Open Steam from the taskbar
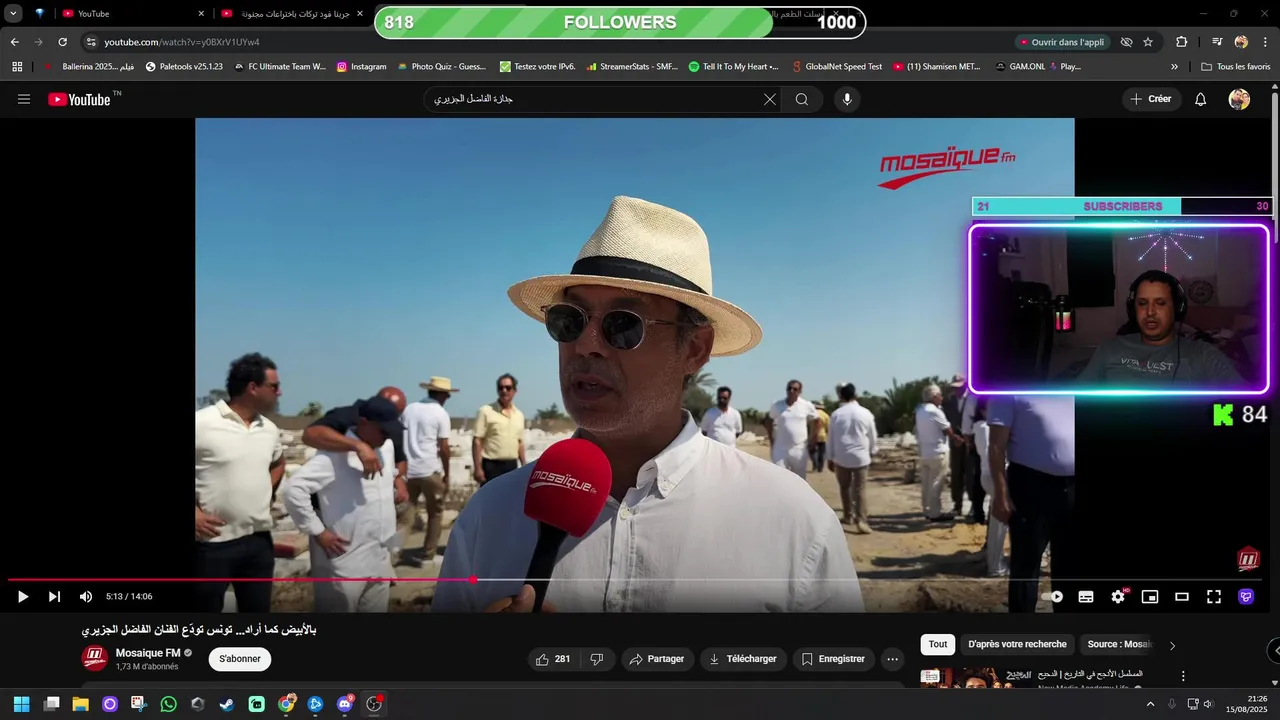This screenshot has width=1280, height=720. point(227,704)
